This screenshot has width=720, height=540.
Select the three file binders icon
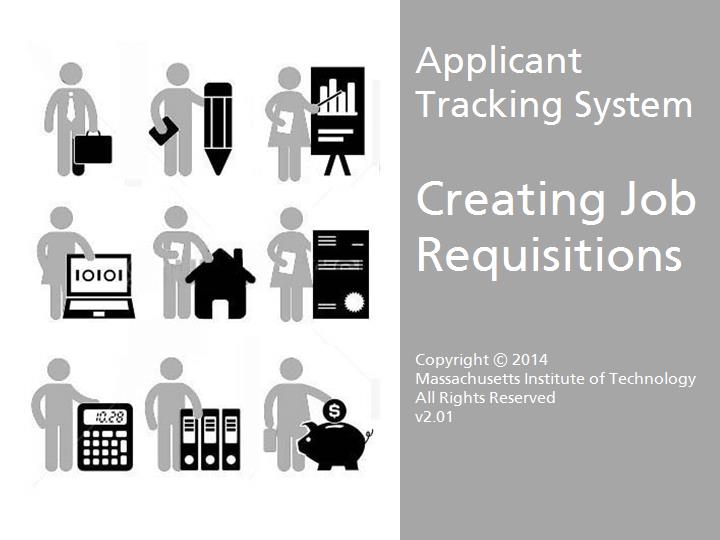[x=210, y=438]
